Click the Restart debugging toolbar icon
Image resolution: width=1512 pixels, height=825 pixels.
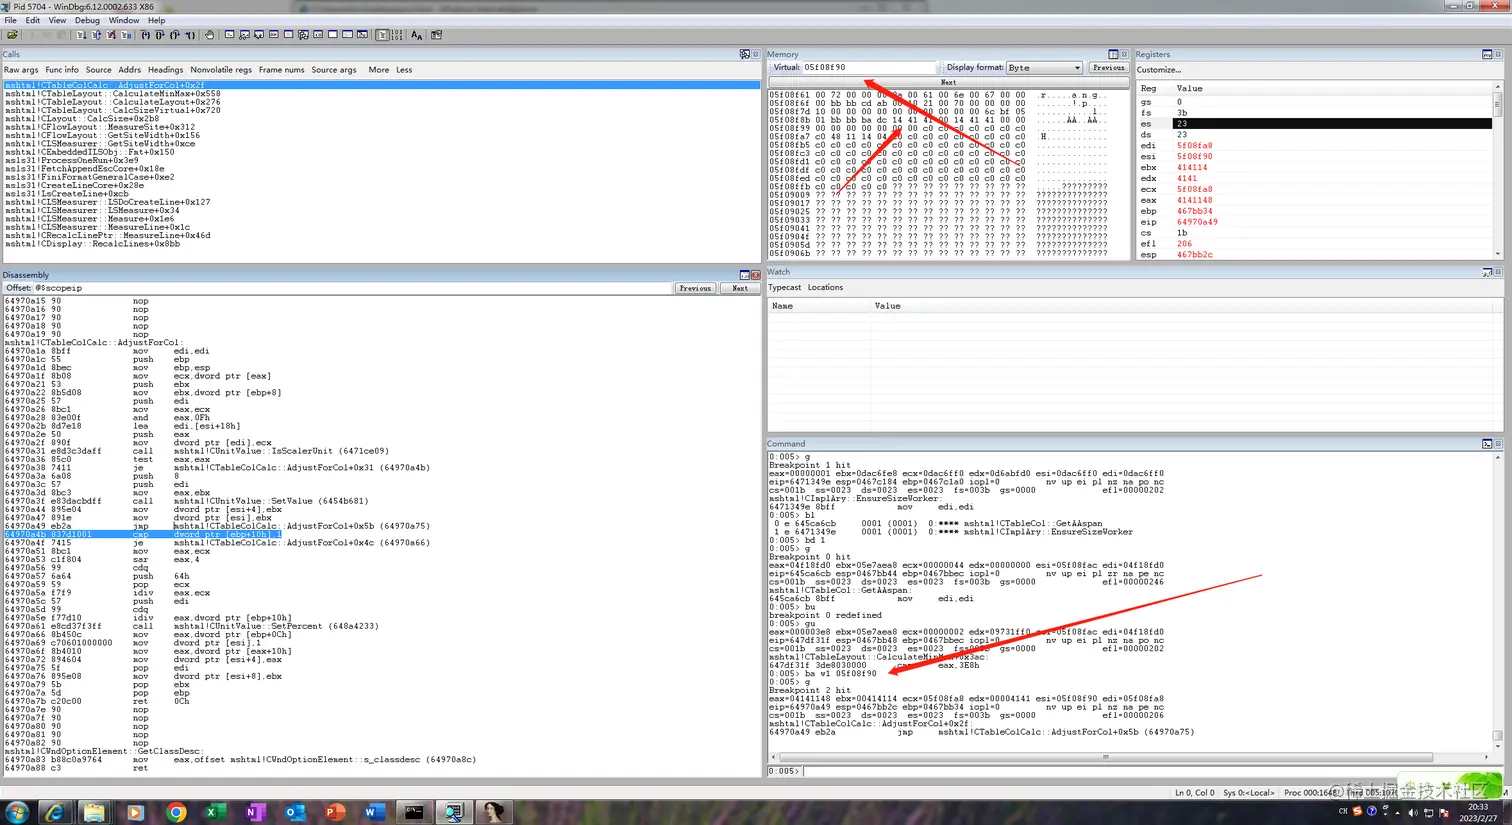coord(97,35)
